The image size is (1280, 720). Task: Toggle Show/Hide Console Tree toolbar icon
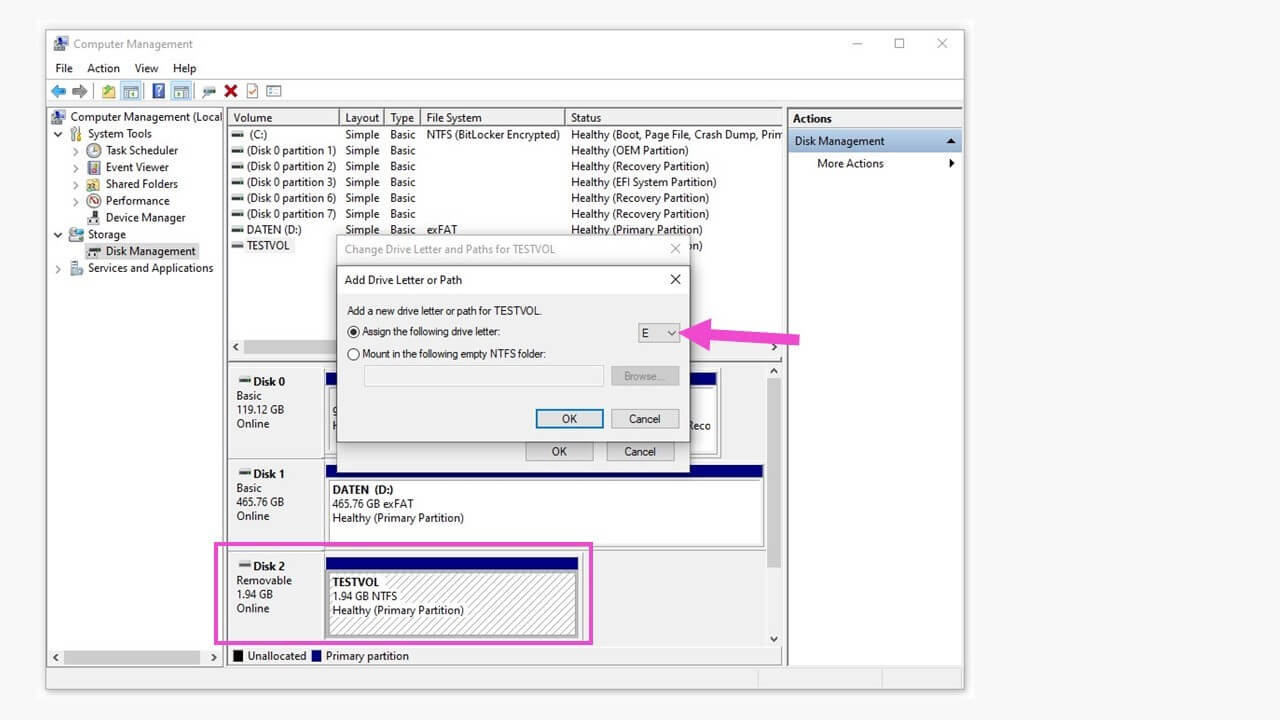(x=130, y=91)
